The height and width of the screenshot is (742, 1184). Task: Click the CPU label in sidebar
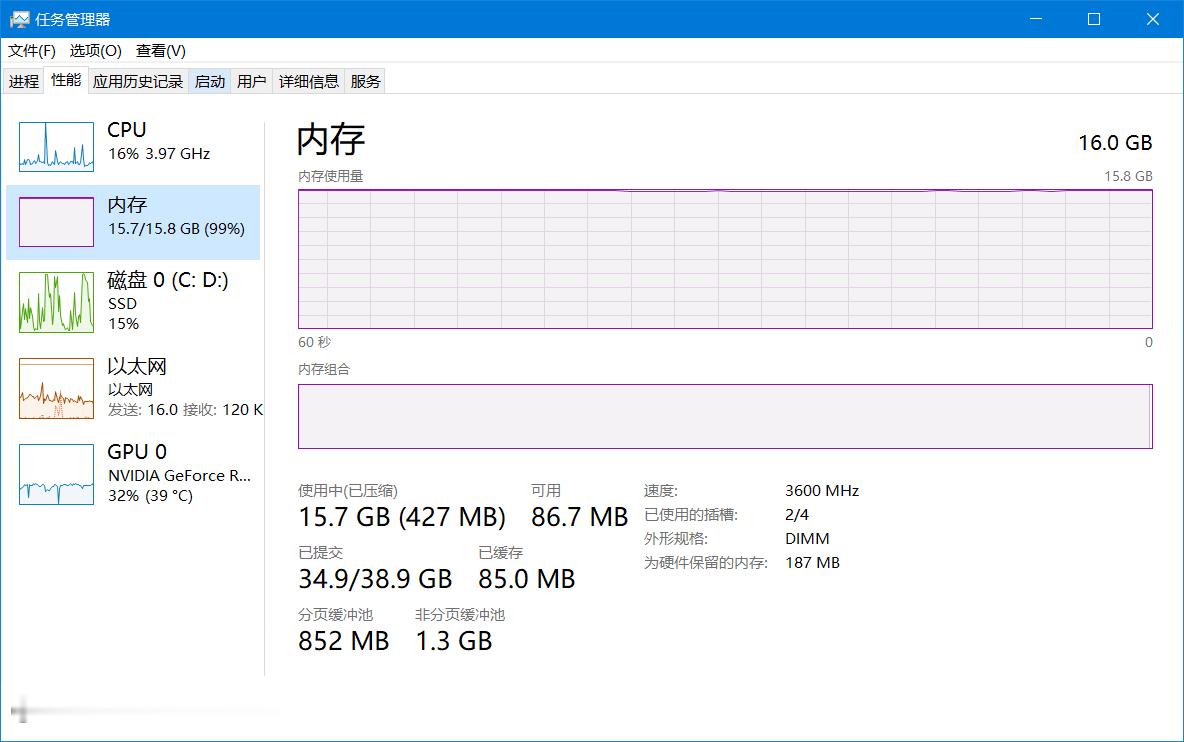click(127, 130)
